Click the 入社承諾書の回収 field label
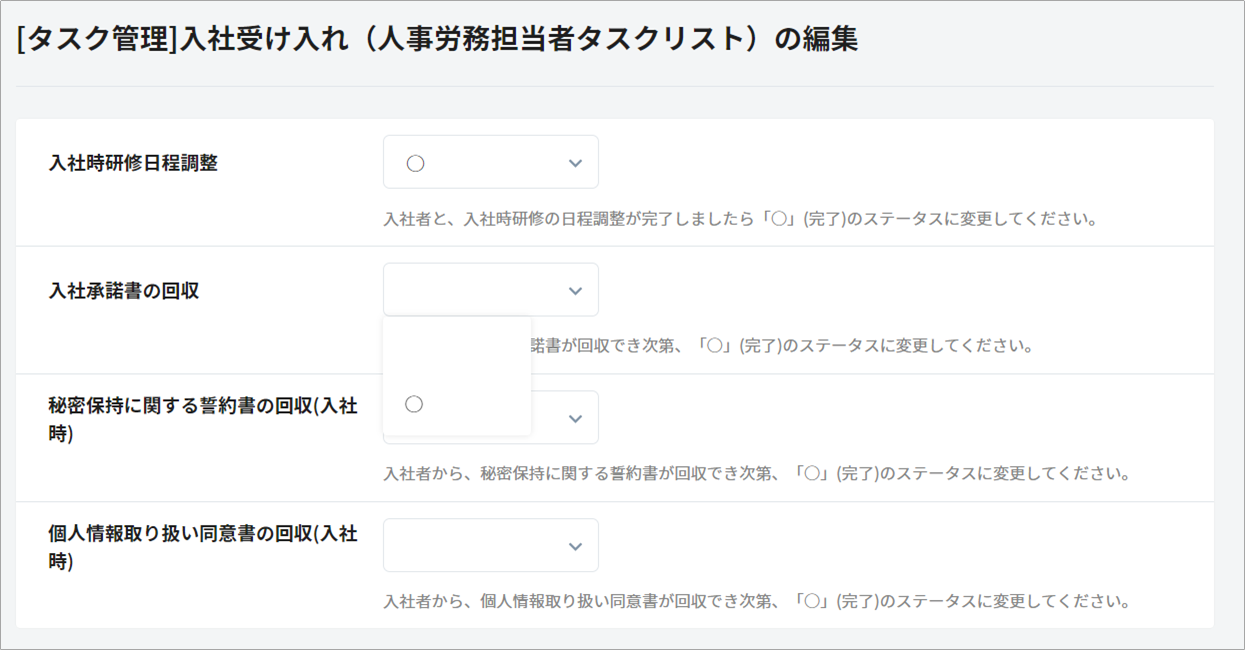The width and height of the screenshot is (1245, 650). [124, 291]
